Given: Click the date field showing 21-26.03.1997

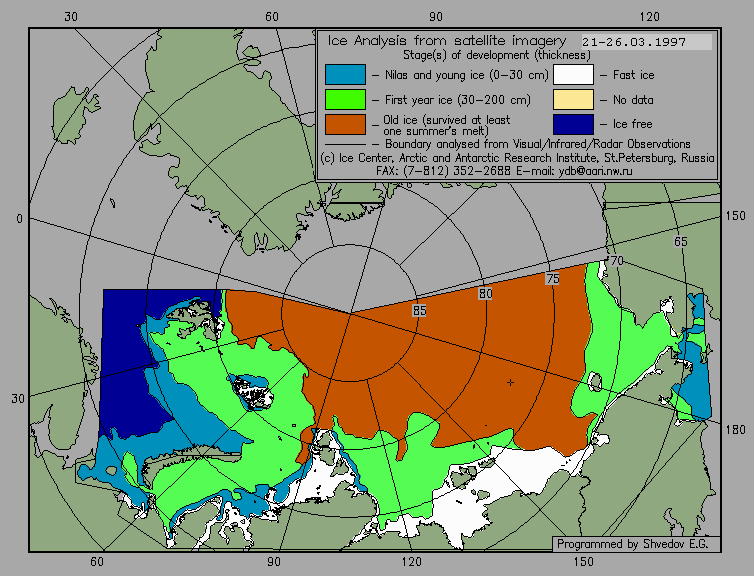Looking at the screenshot, I should click(x=646, y=42).
